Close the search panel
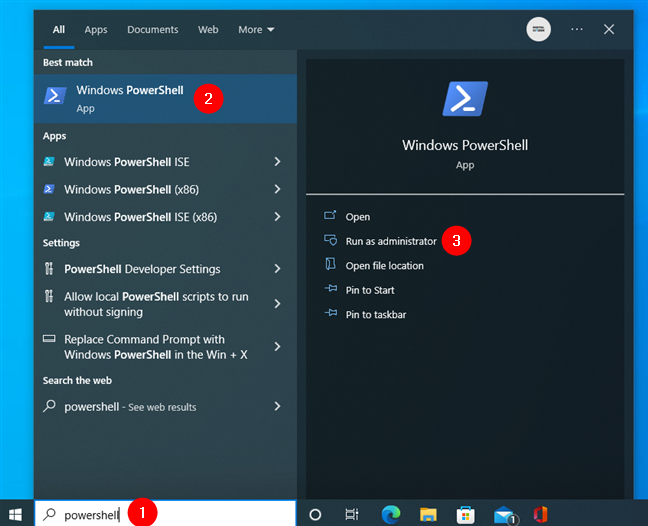Image resolution: width=648 pixels, height=526 pixels. point(609,29)
